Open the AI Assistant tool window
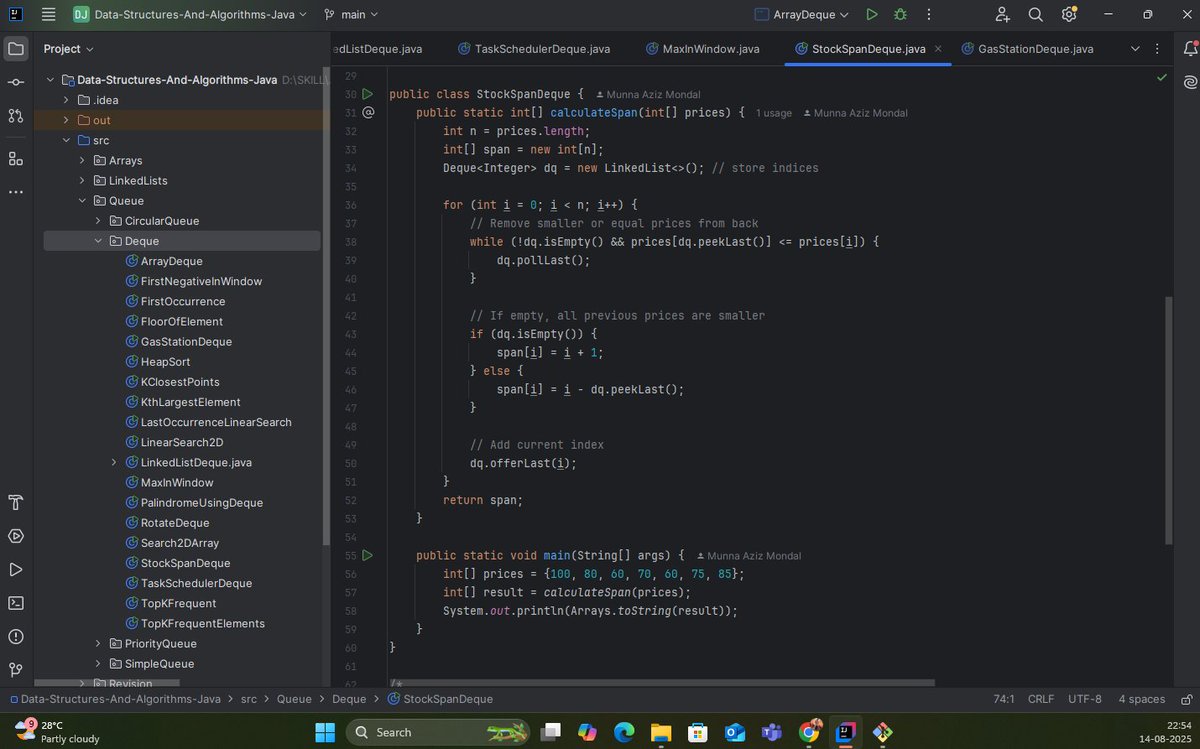The height and width of the screenshot is (749, 1200). [1189, 82]
